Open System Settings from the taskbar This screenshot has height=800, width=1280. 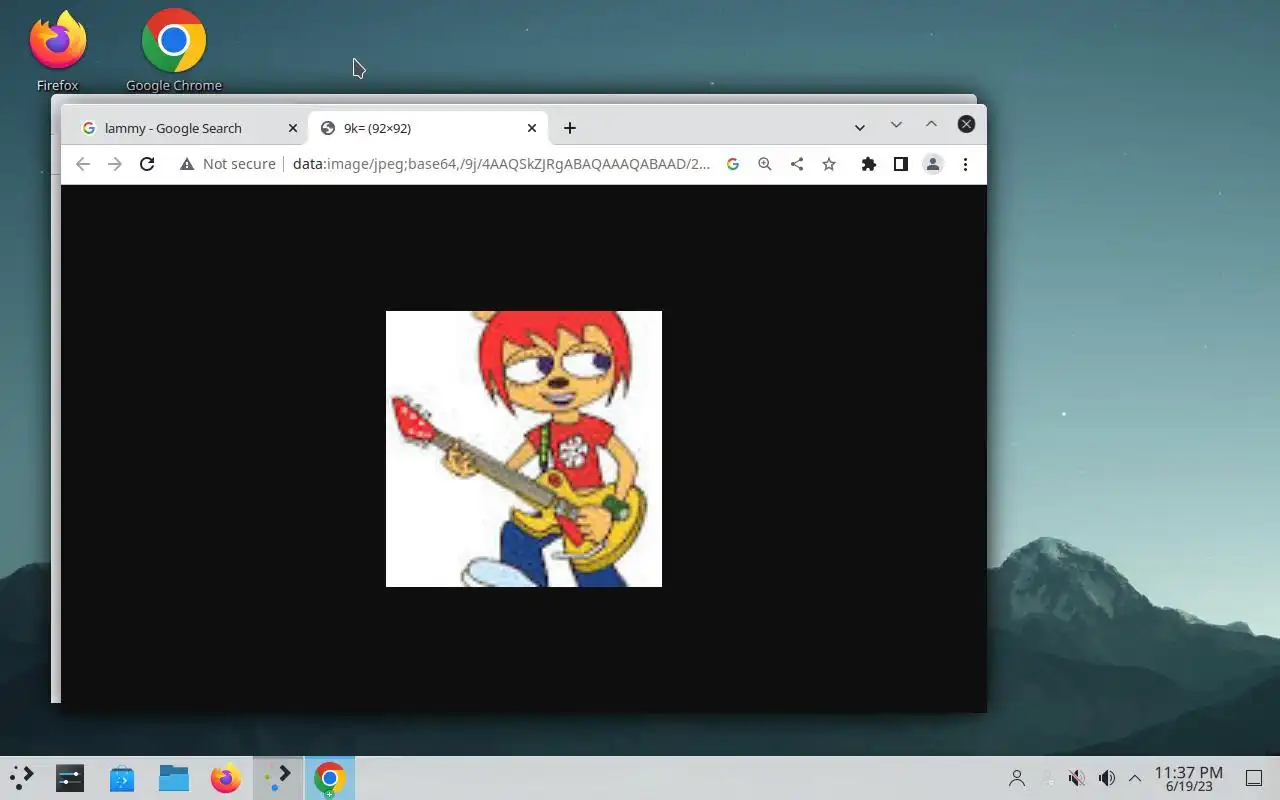(x=70, y=777)
